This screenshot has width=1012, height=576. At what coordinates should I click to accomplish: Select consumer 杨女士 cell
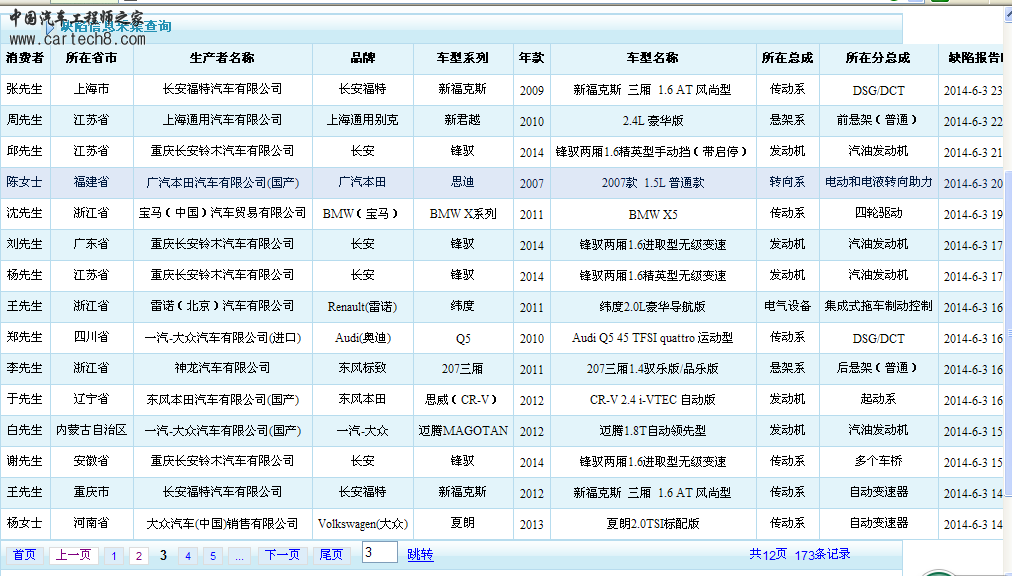(x=25, y=524)
